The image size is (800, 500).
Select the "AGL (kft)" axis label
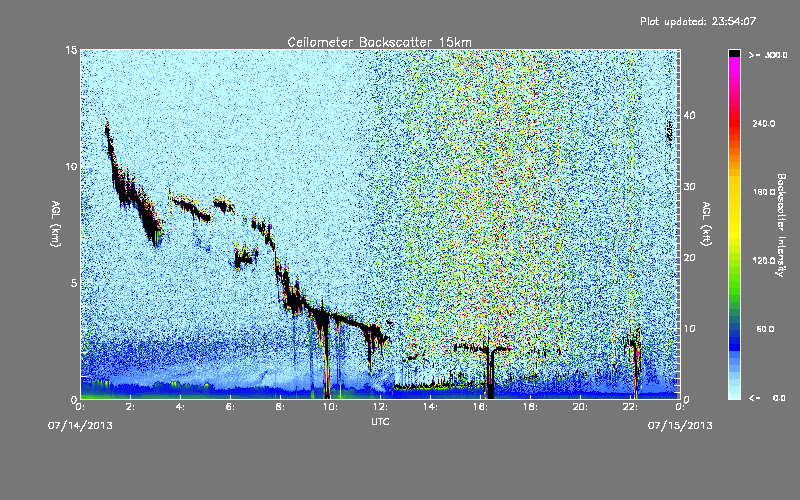706,223
